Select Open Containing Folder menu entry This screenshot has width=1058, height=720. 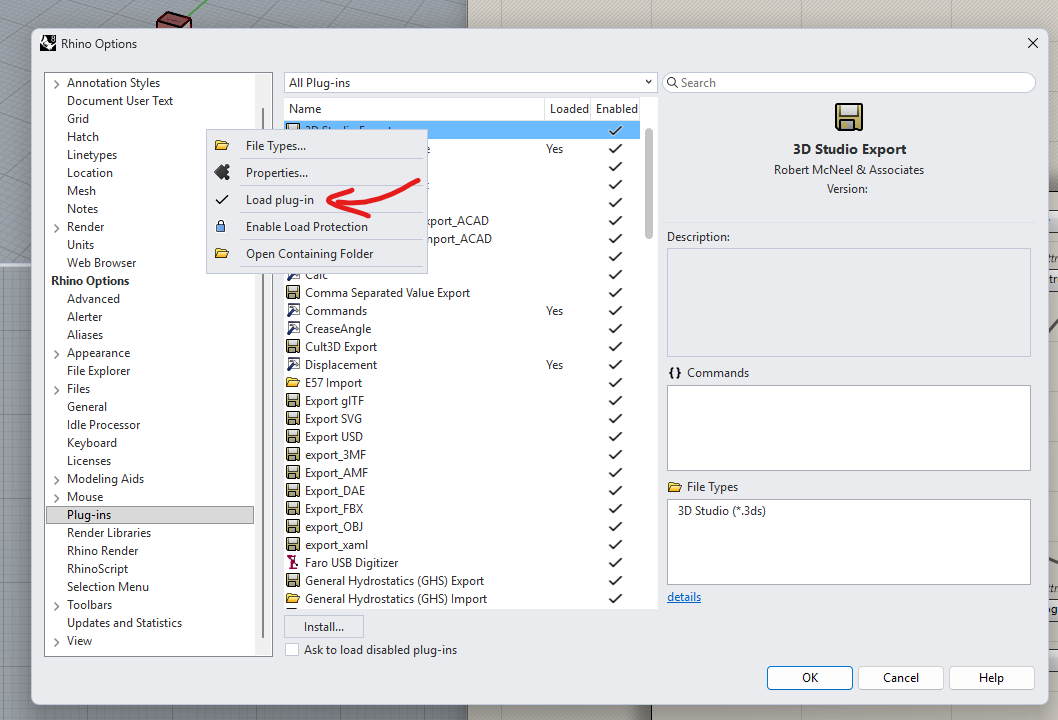[309, 254]
